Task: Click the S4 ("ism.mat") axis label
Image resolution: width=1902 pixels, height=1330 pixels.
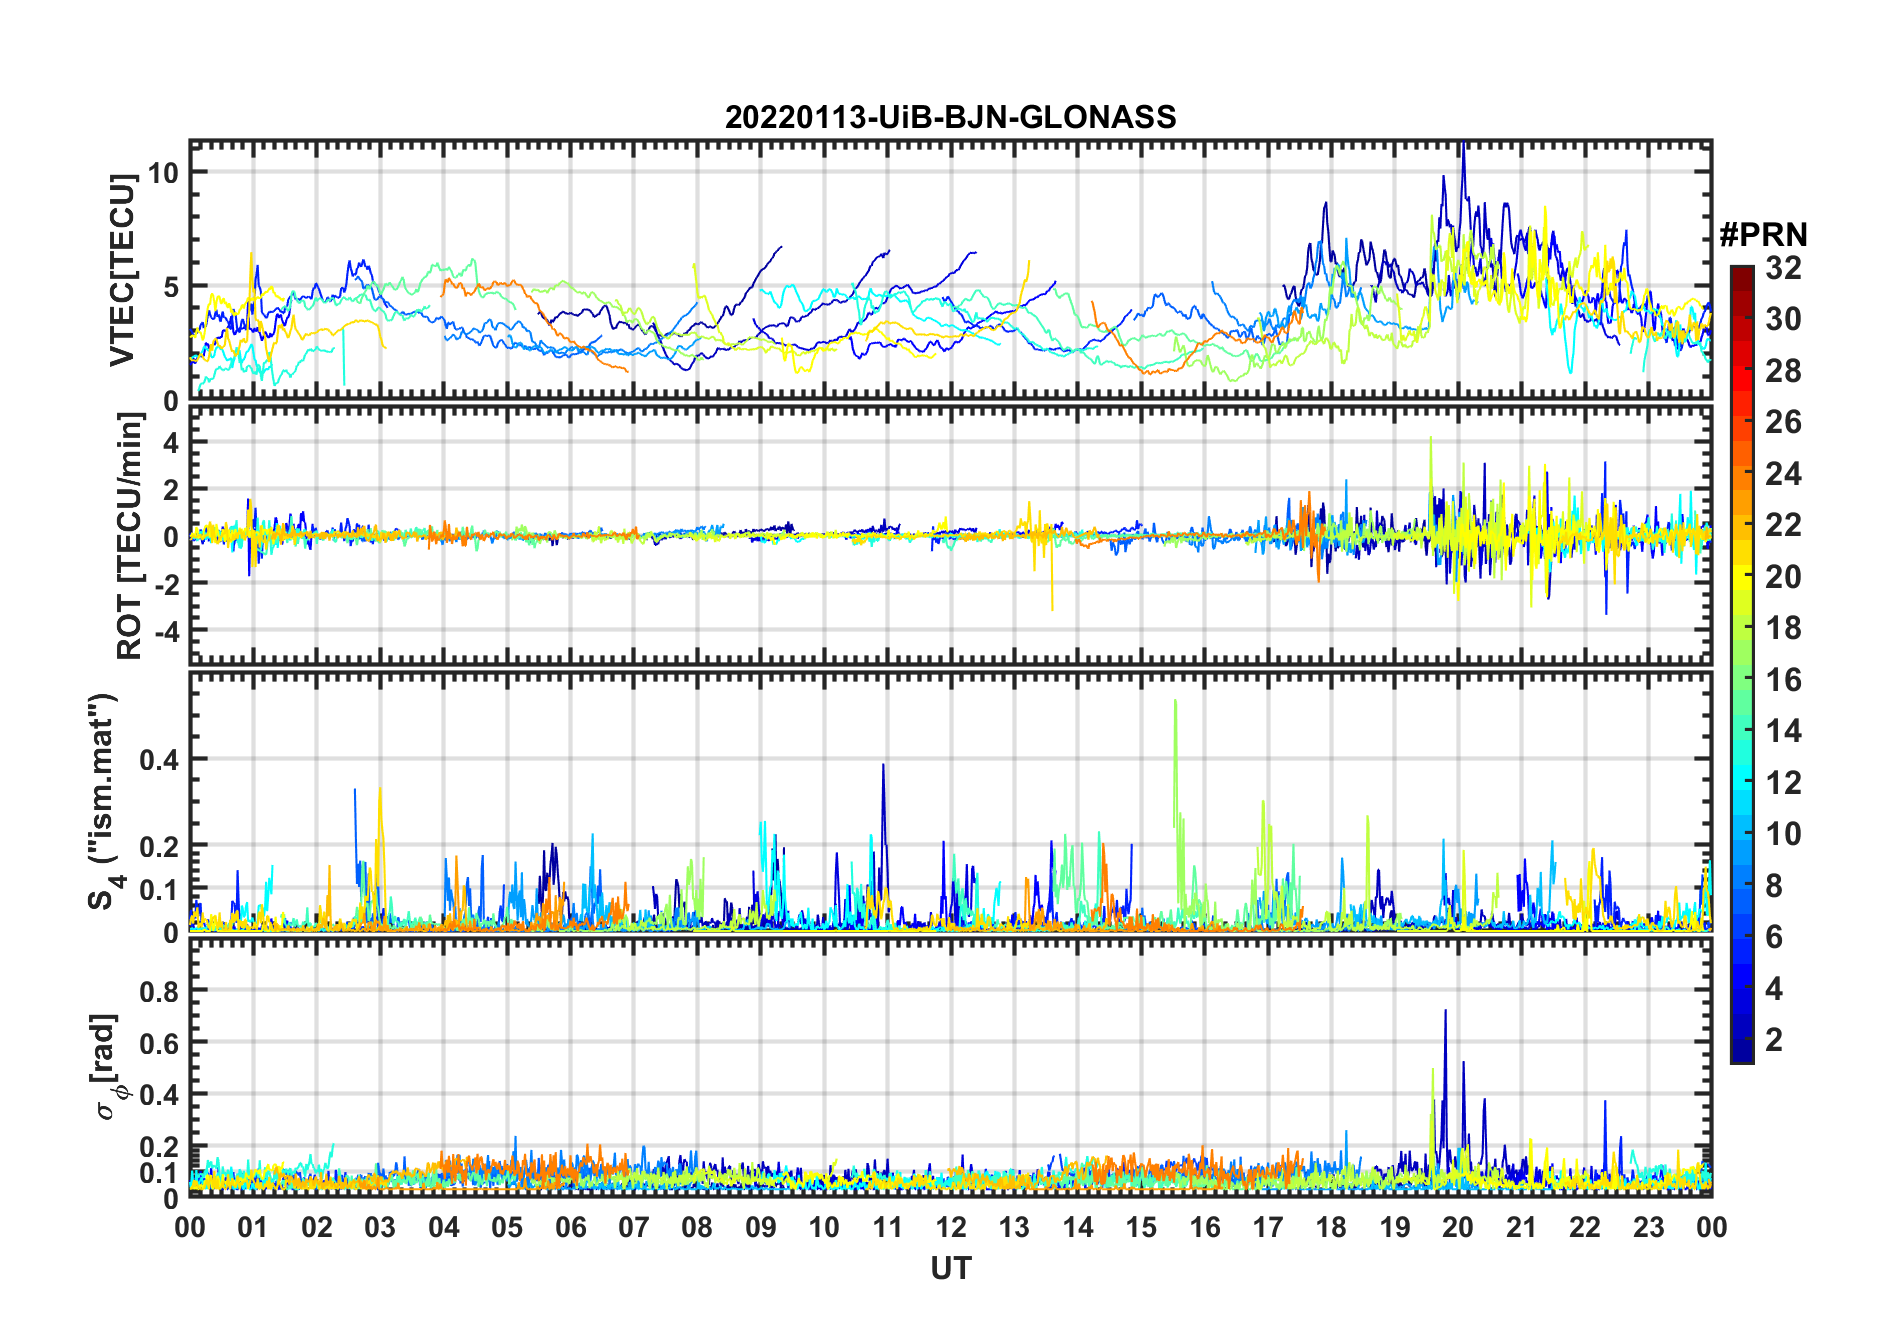Action: pyautogui.click(x=103, y=801)
